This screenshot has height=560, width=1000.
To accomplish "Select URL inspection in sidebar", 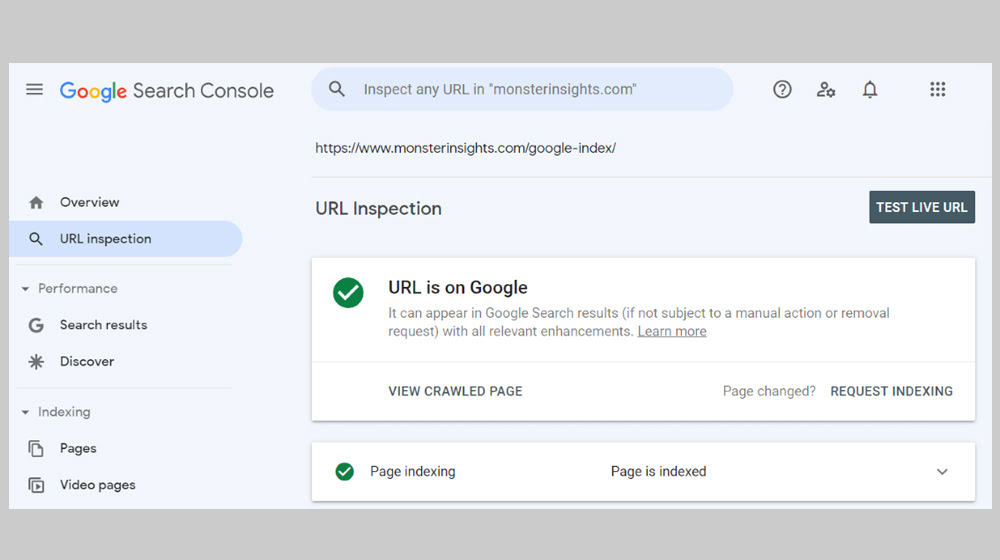I will click(126, 239).
